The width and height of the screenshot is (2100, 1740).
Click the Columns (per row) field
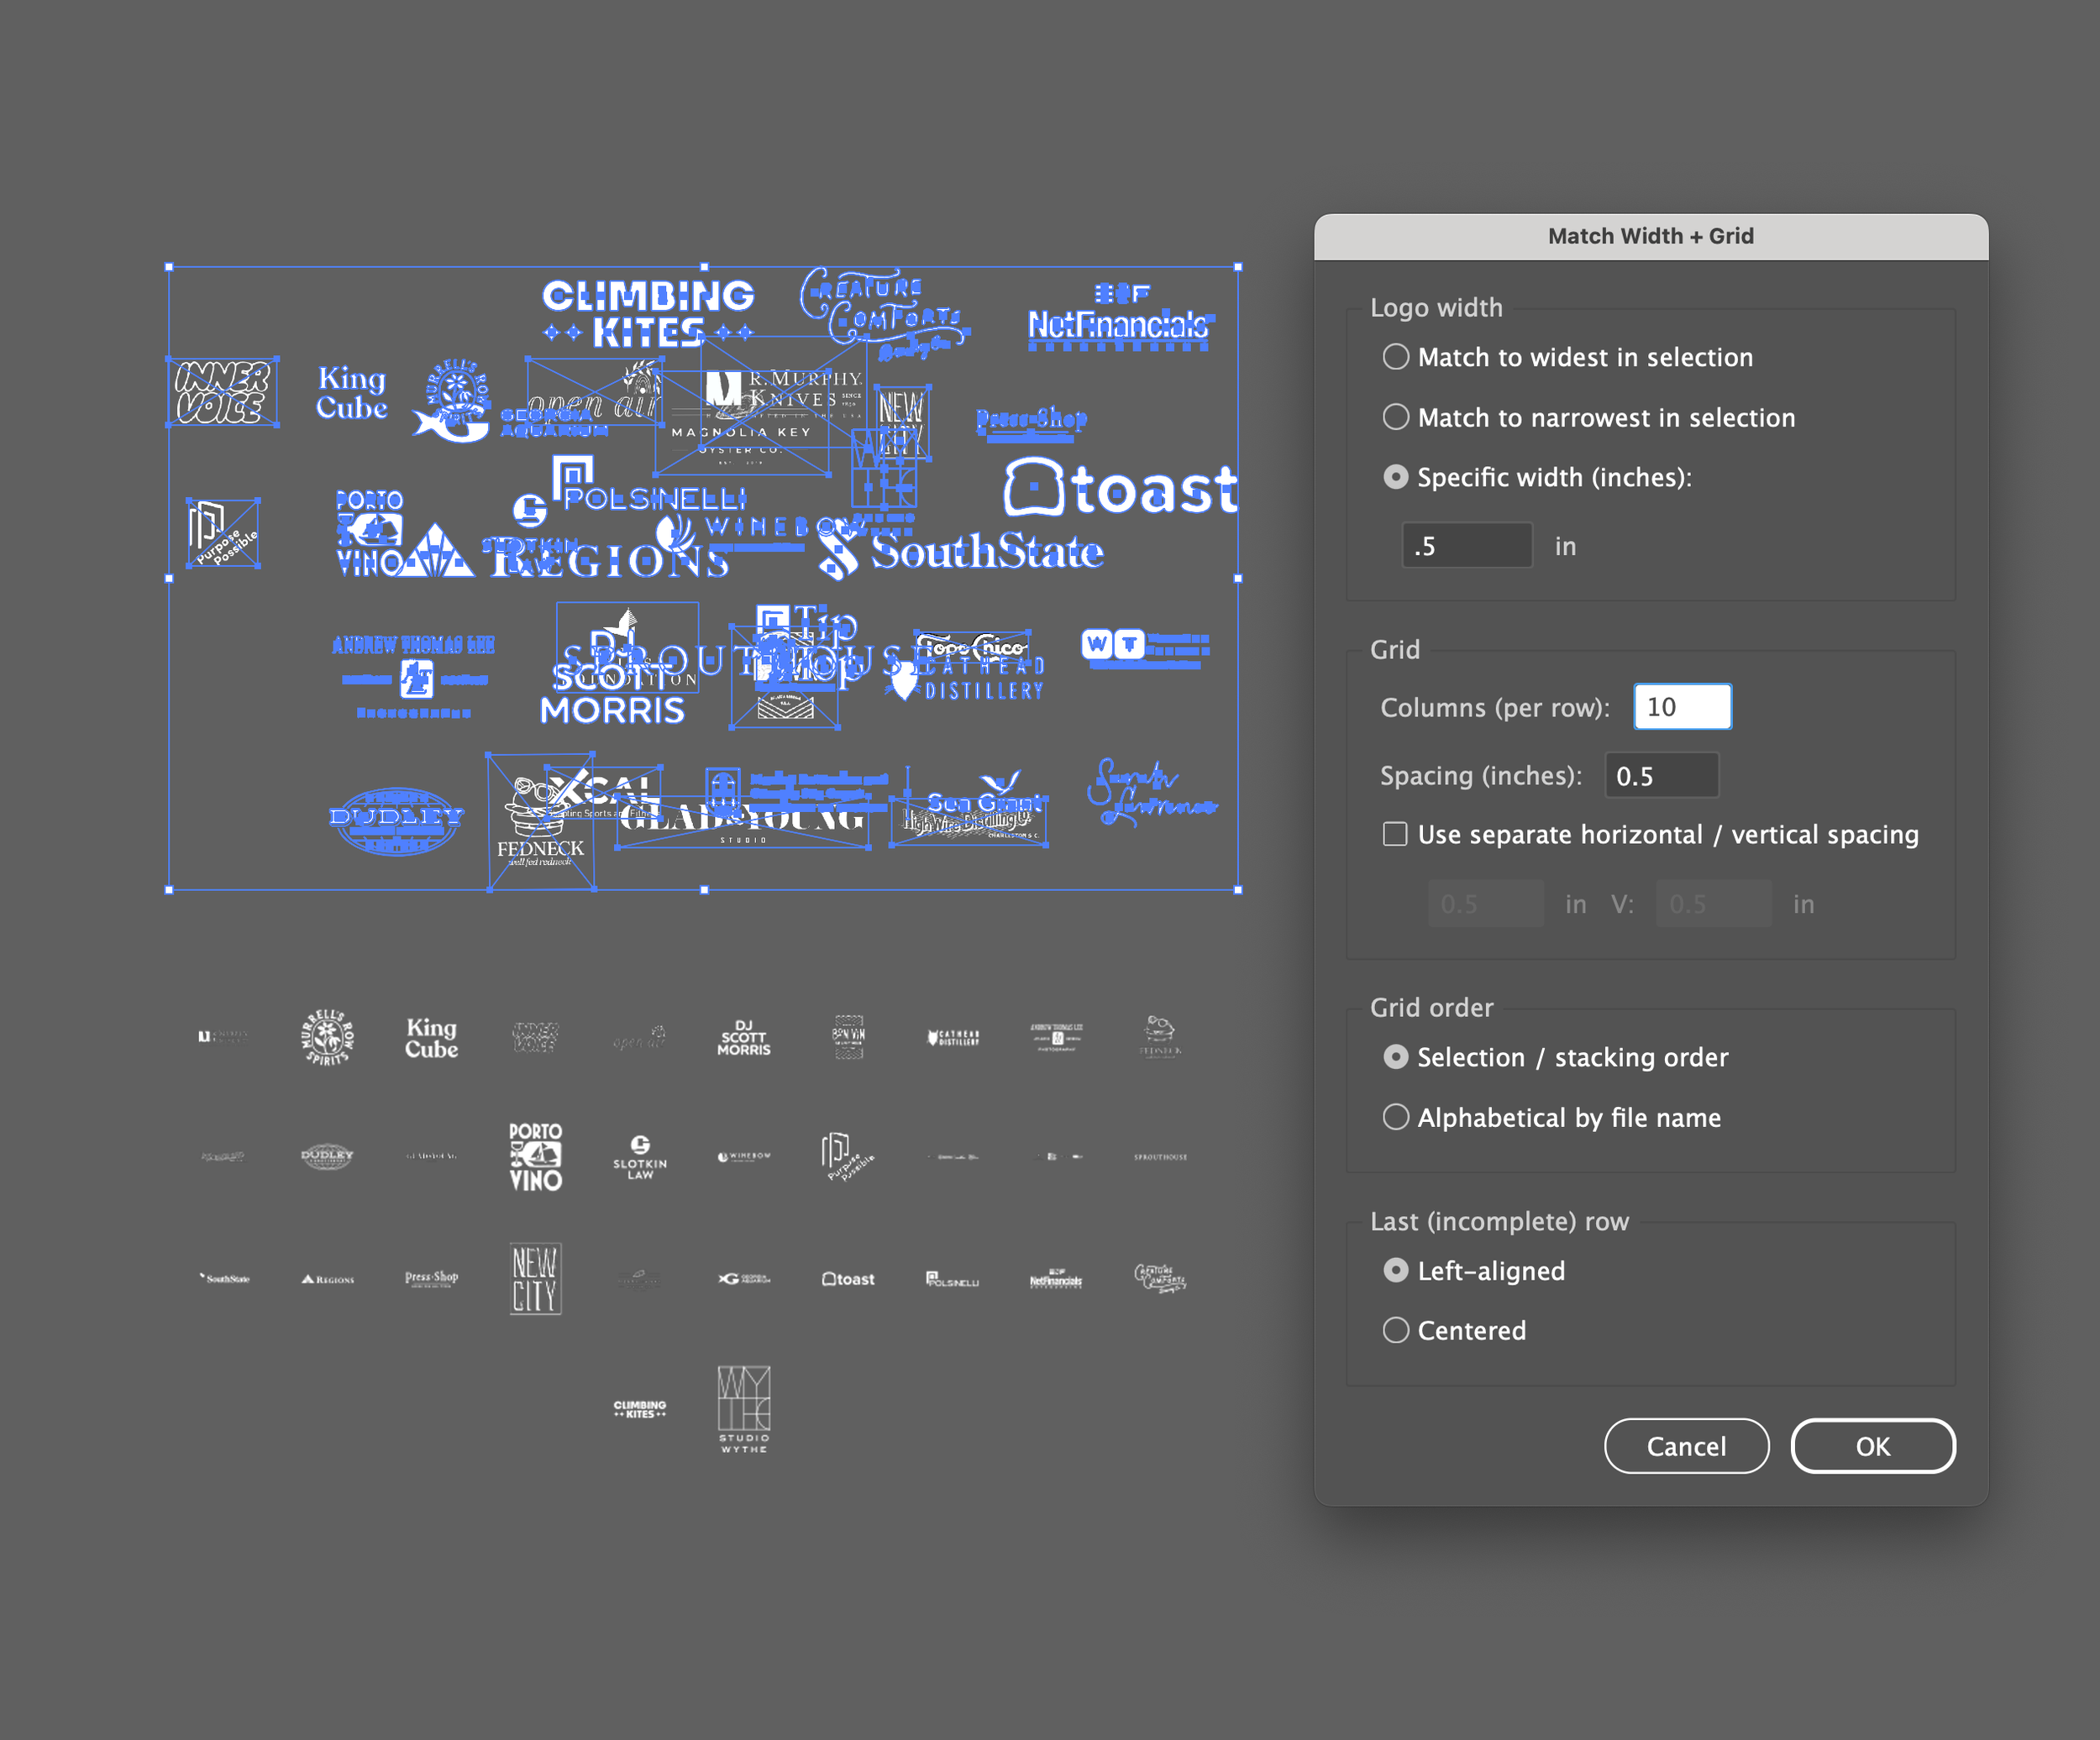(1682, 707)
